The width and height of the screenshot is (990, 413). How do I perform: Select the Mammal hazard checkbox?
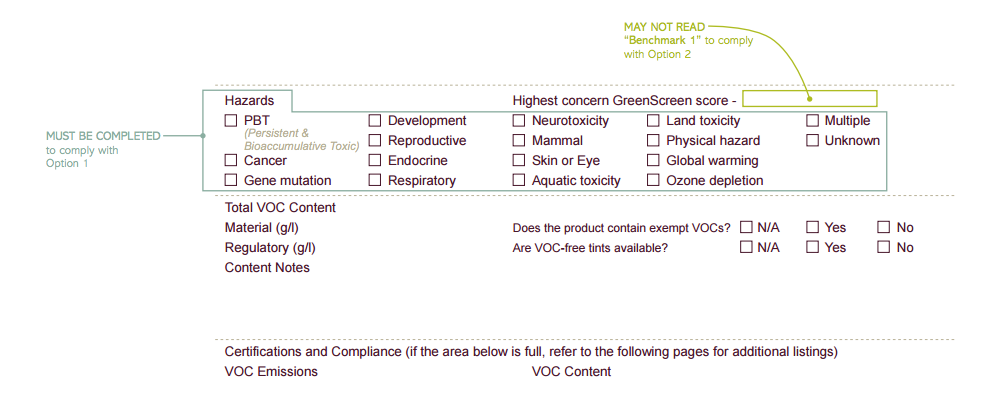click(x=519, y=140)
